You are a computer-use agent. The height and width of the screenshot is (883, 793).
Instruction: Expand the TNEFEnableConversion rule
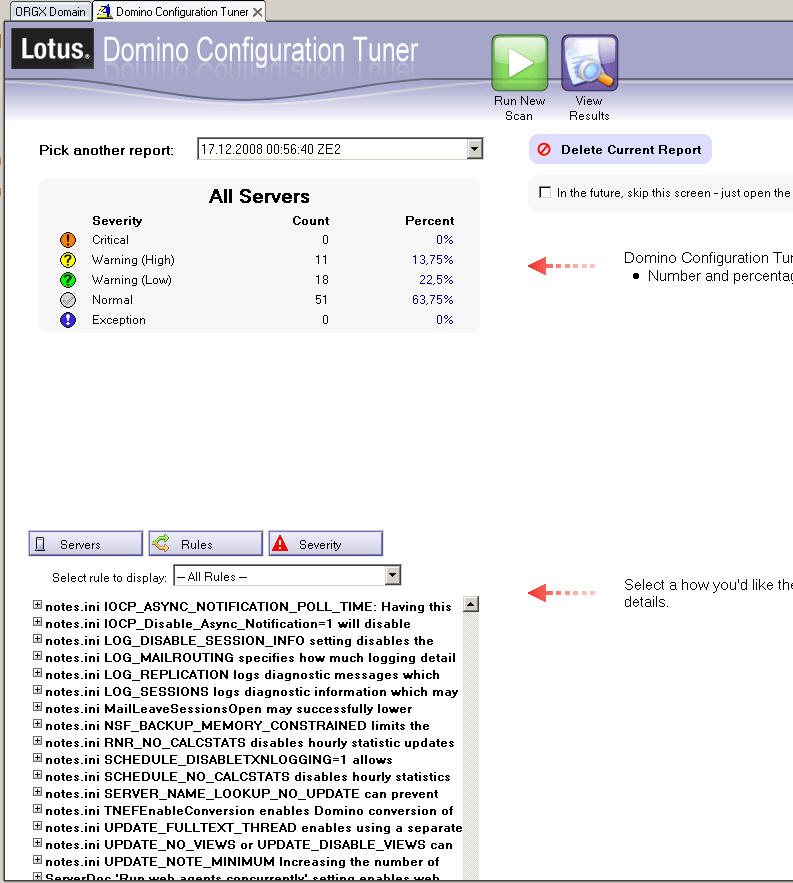tap(37, 809)
